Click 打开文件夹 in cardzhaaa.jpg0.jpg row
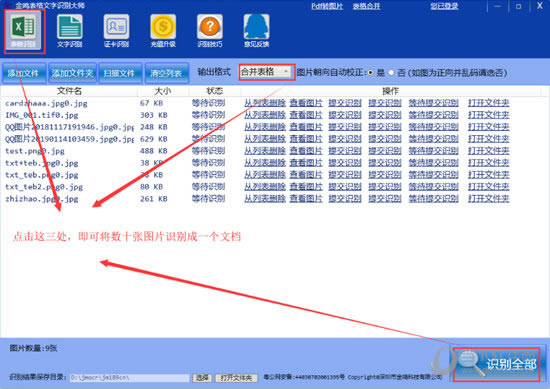The height and width of the screenshot is (389, 550). tap(489, 103)
